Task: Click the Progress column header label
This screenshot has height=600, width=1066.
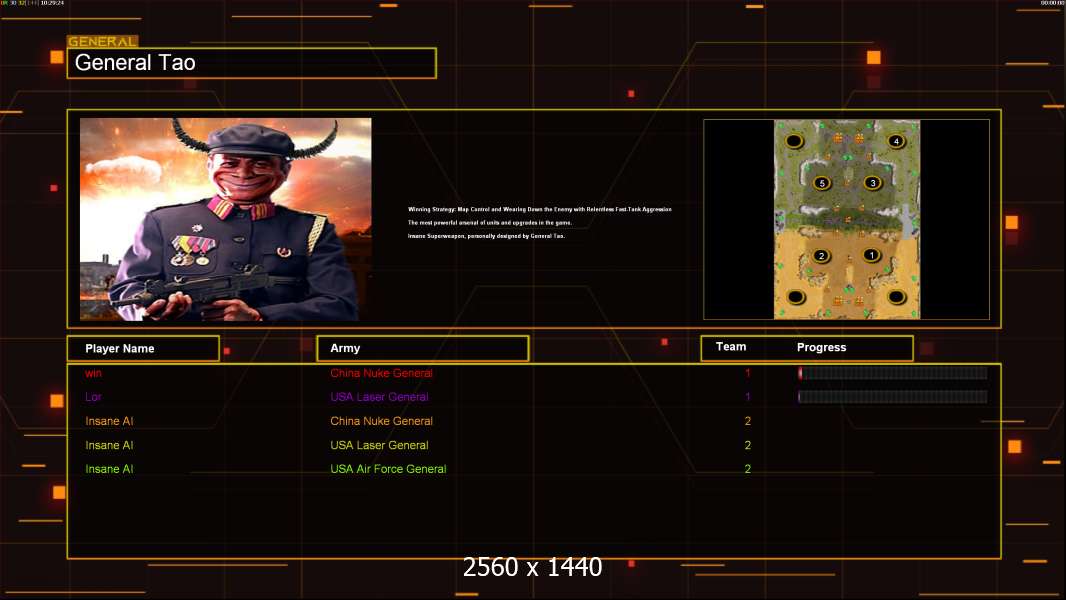Action: click(x=821, y=347)
